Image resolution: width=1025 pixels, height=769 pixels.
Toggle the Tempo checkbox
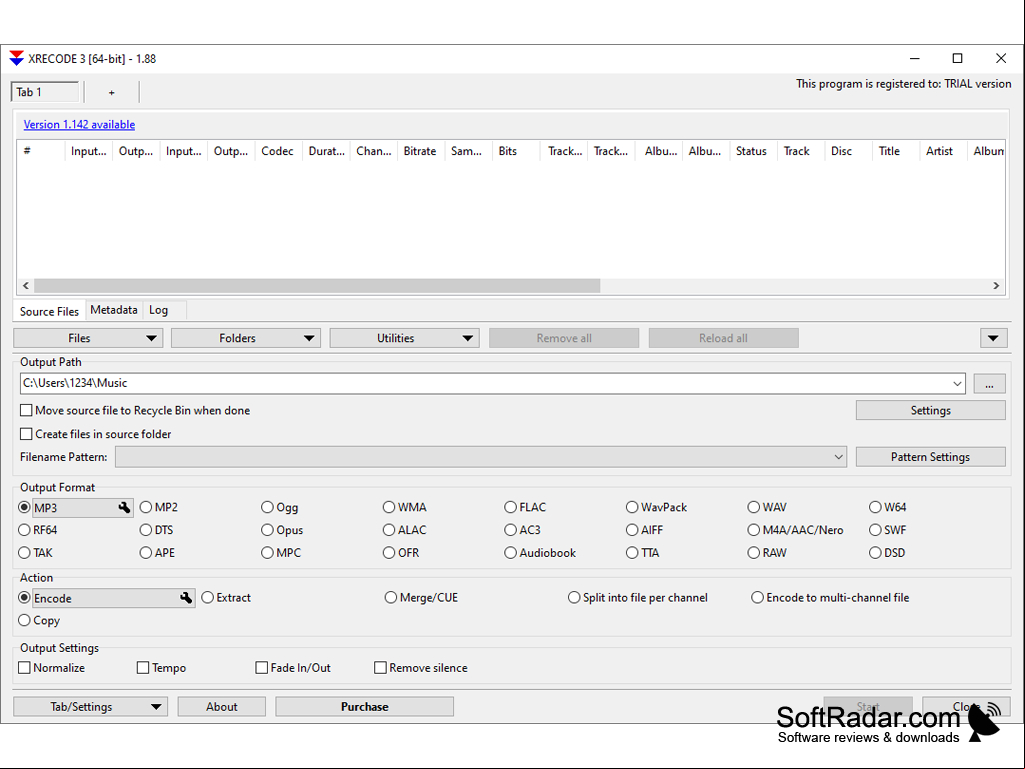click(x=143, y=668)
